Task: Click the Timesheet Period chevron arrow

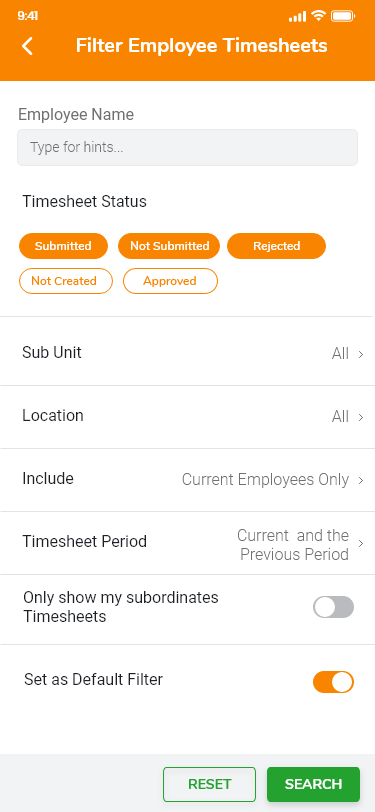Action: click(361, 544)
